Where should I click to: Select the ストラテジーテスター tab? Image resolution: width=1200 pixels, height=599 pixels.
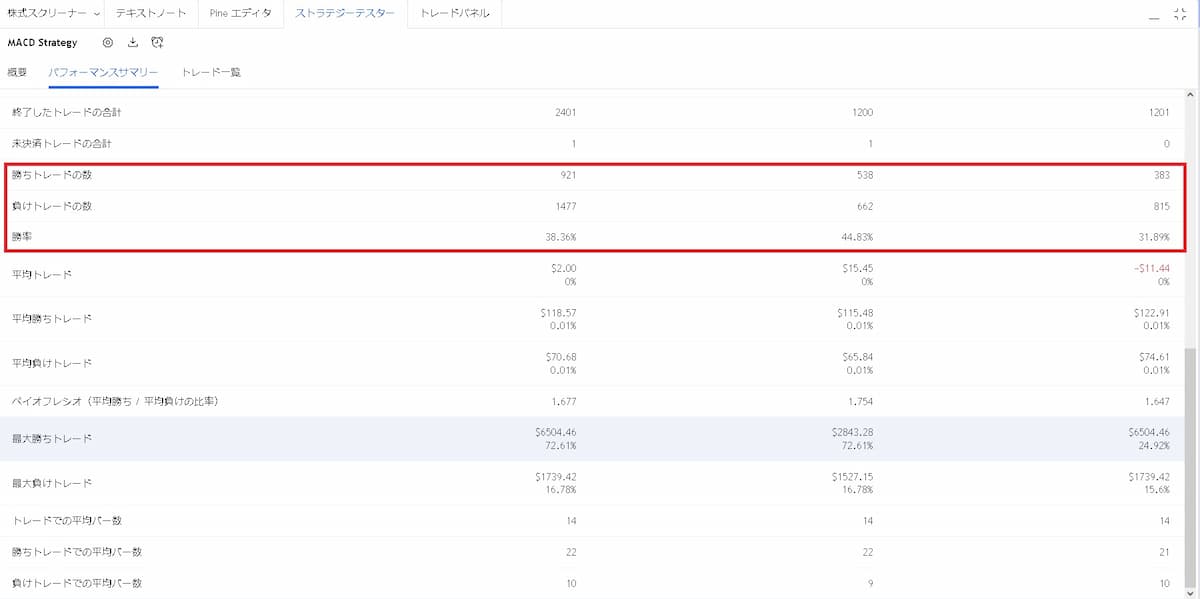point(345,14)
